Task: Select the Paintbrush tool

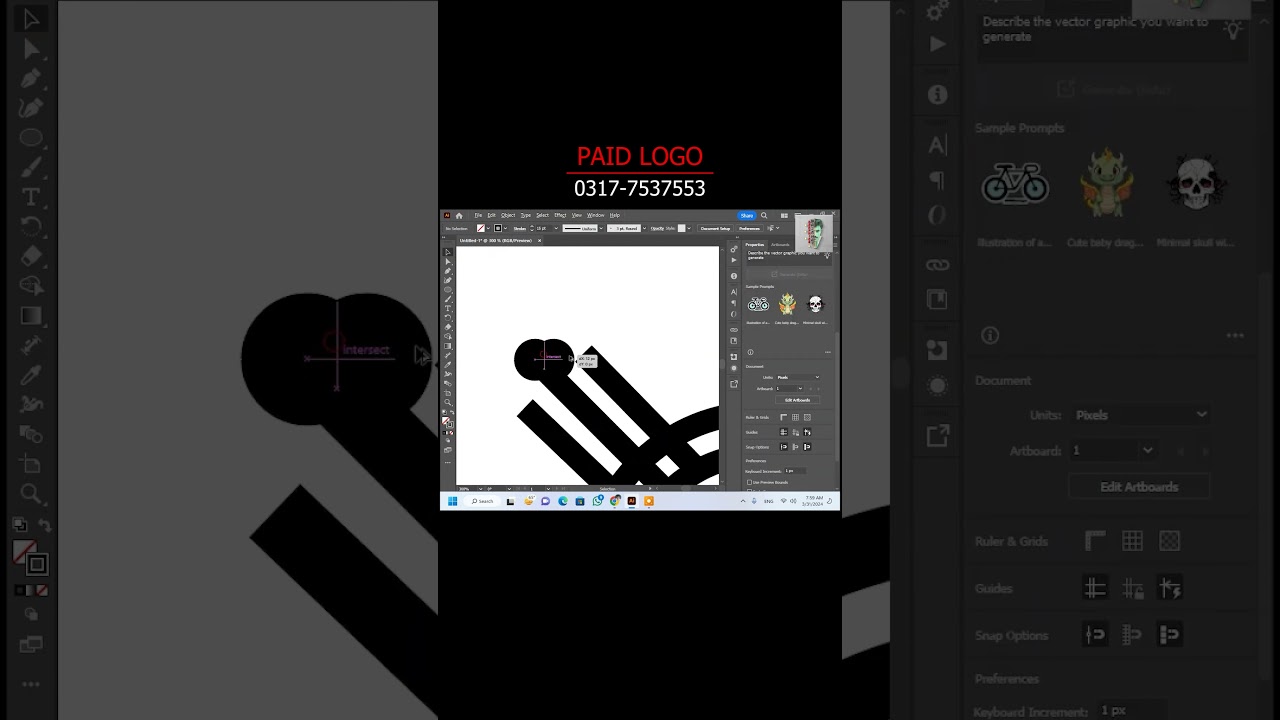Action: 448,299
